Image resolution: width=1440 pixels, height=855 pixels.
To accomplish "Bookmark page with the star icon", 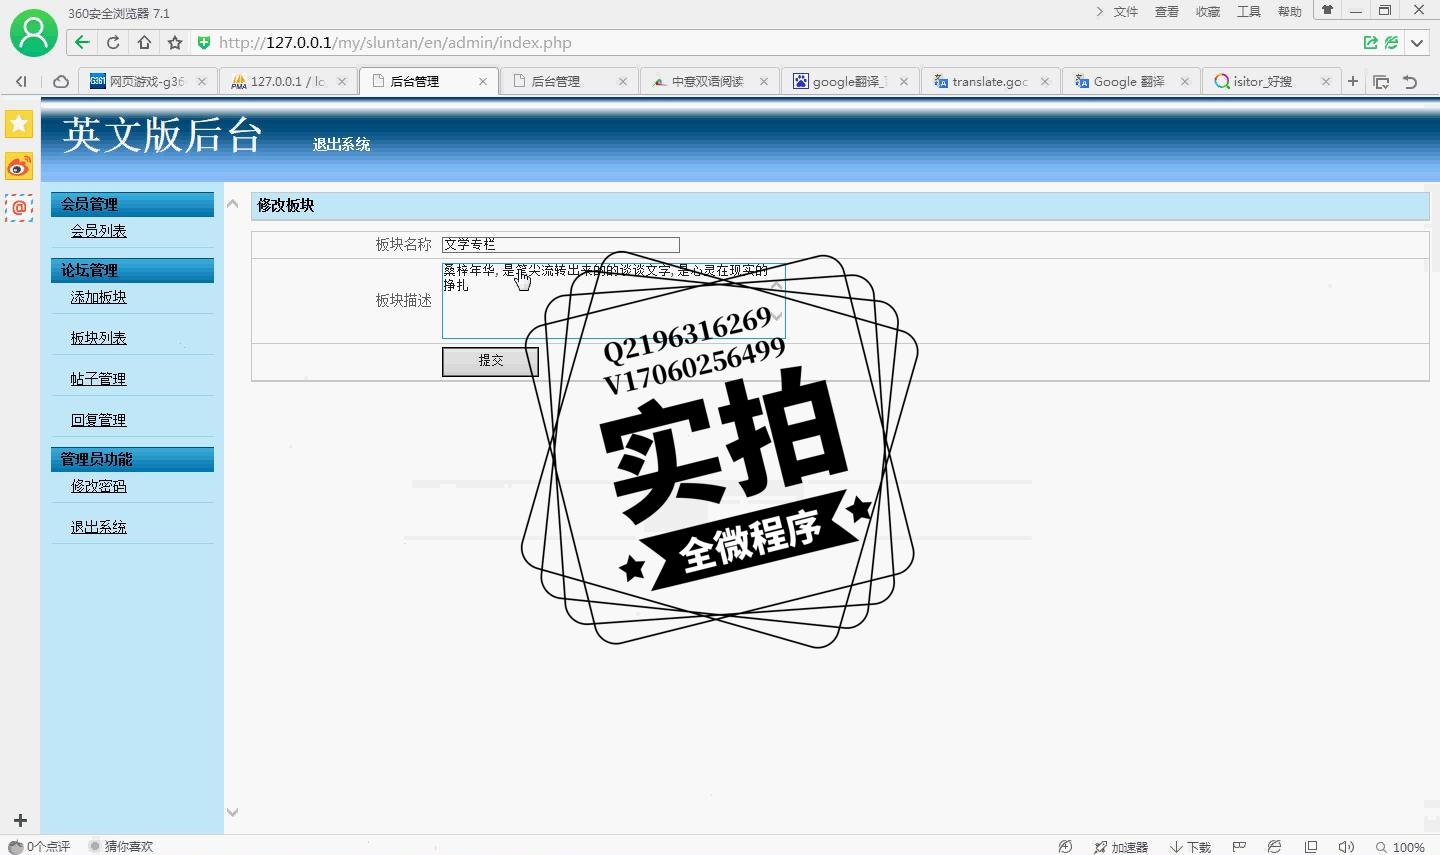I will click(x=175, y=42).
